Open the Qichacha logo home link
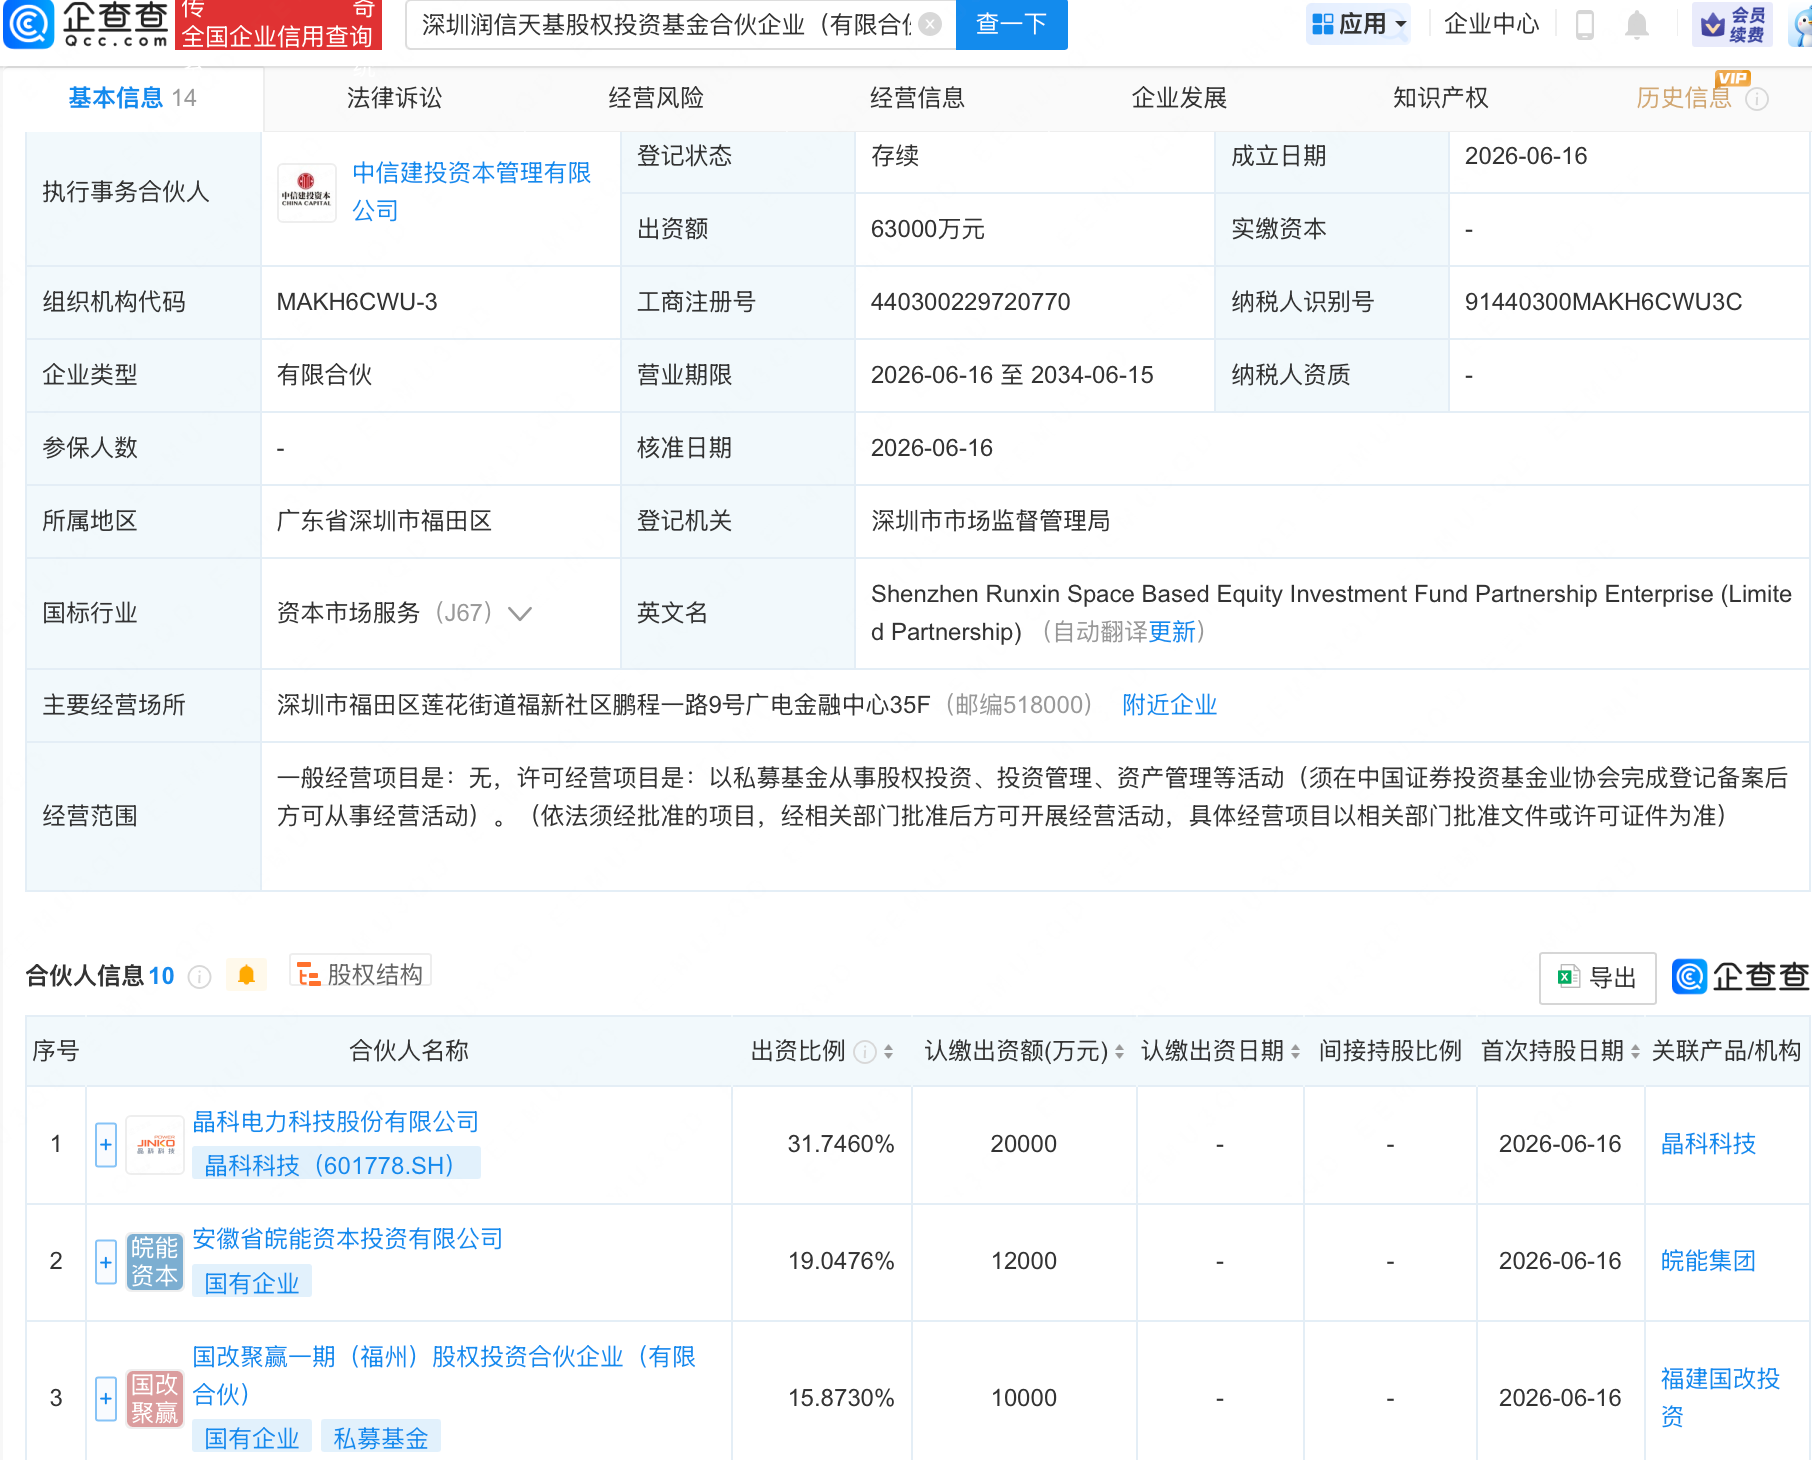This screenshot has width=1812, height=1460. click(86, 24)
